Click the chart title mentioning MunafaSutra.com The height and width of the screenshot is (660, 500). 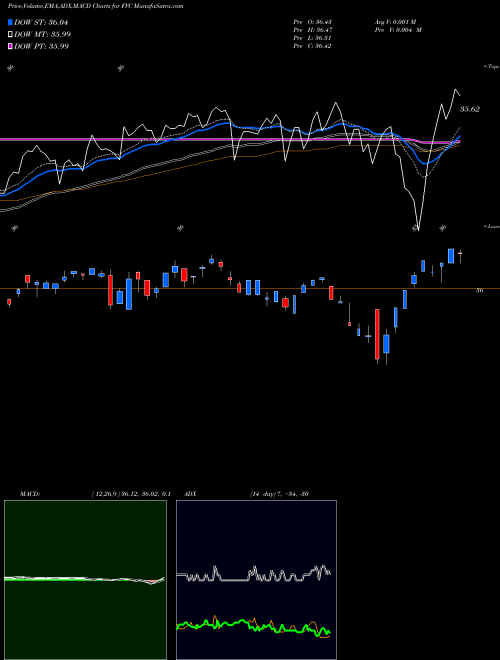coord(96,6)
